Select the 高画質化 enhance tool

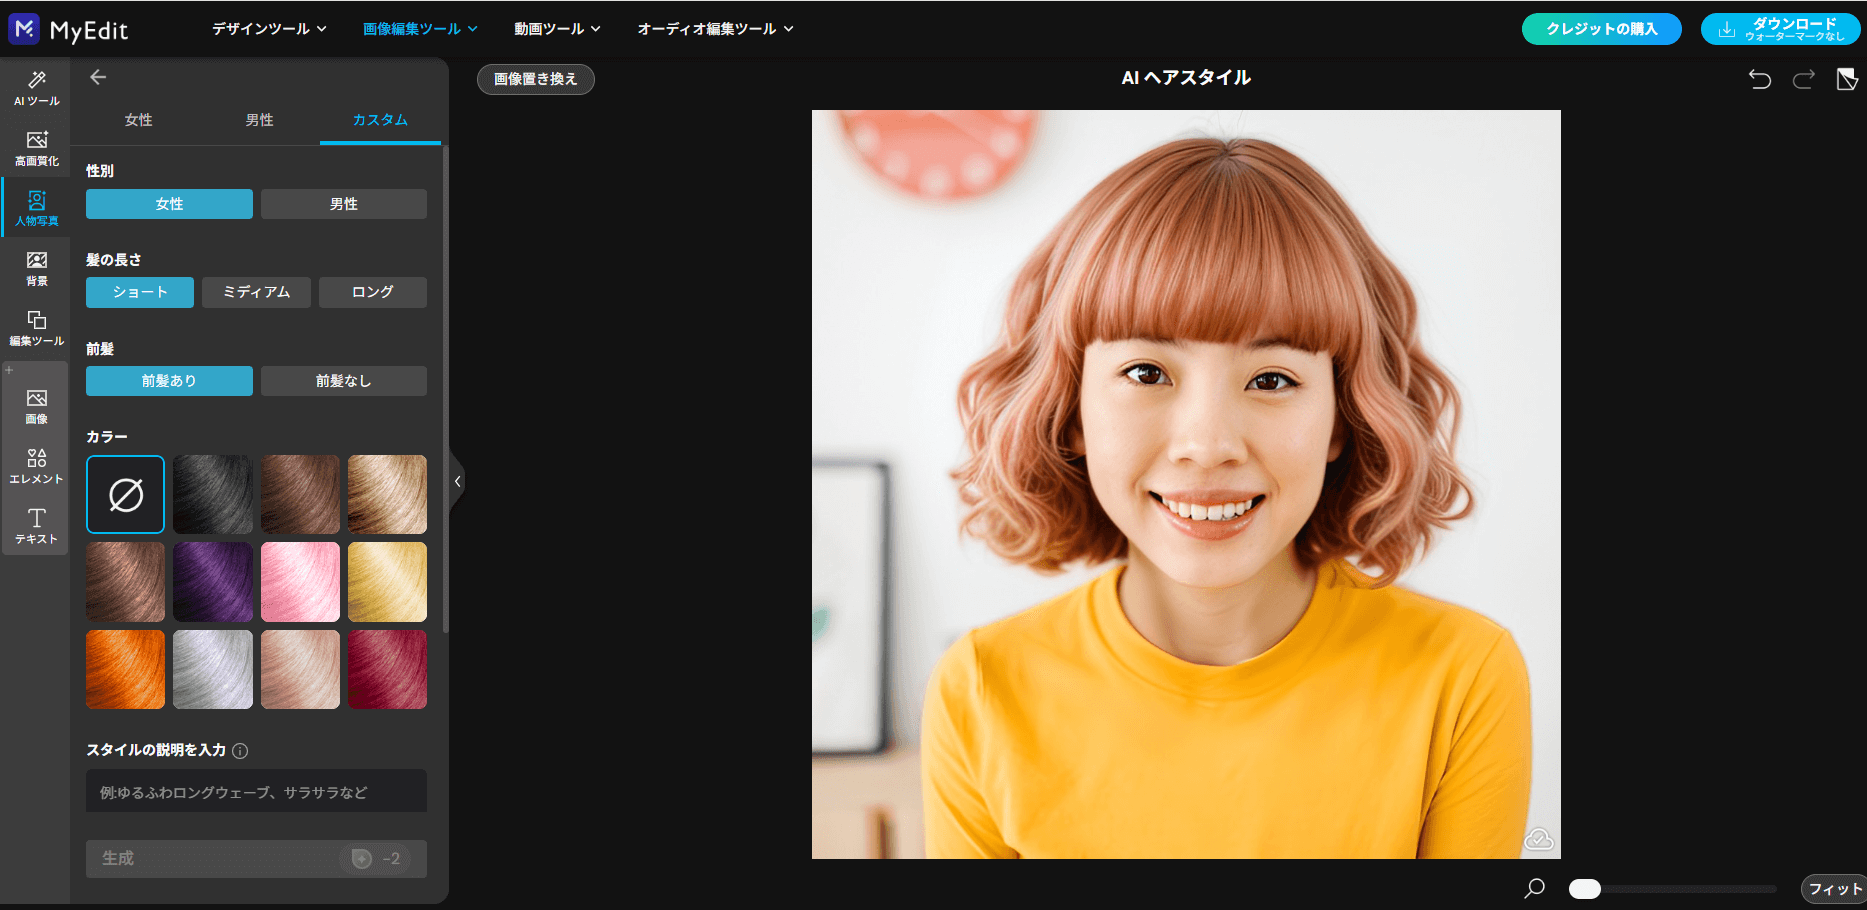pos(37,148)
